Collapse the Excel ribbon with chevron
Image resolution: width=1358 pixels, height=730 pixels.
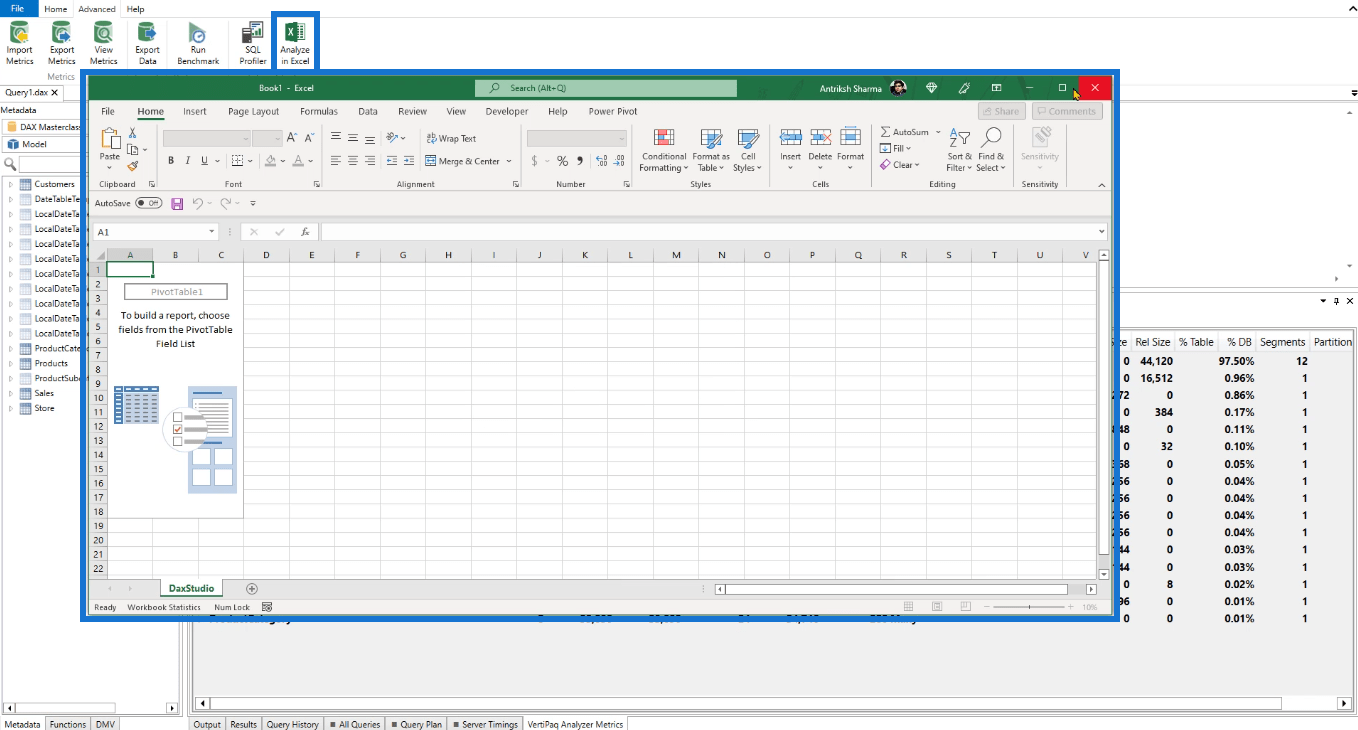point(1102,184)
